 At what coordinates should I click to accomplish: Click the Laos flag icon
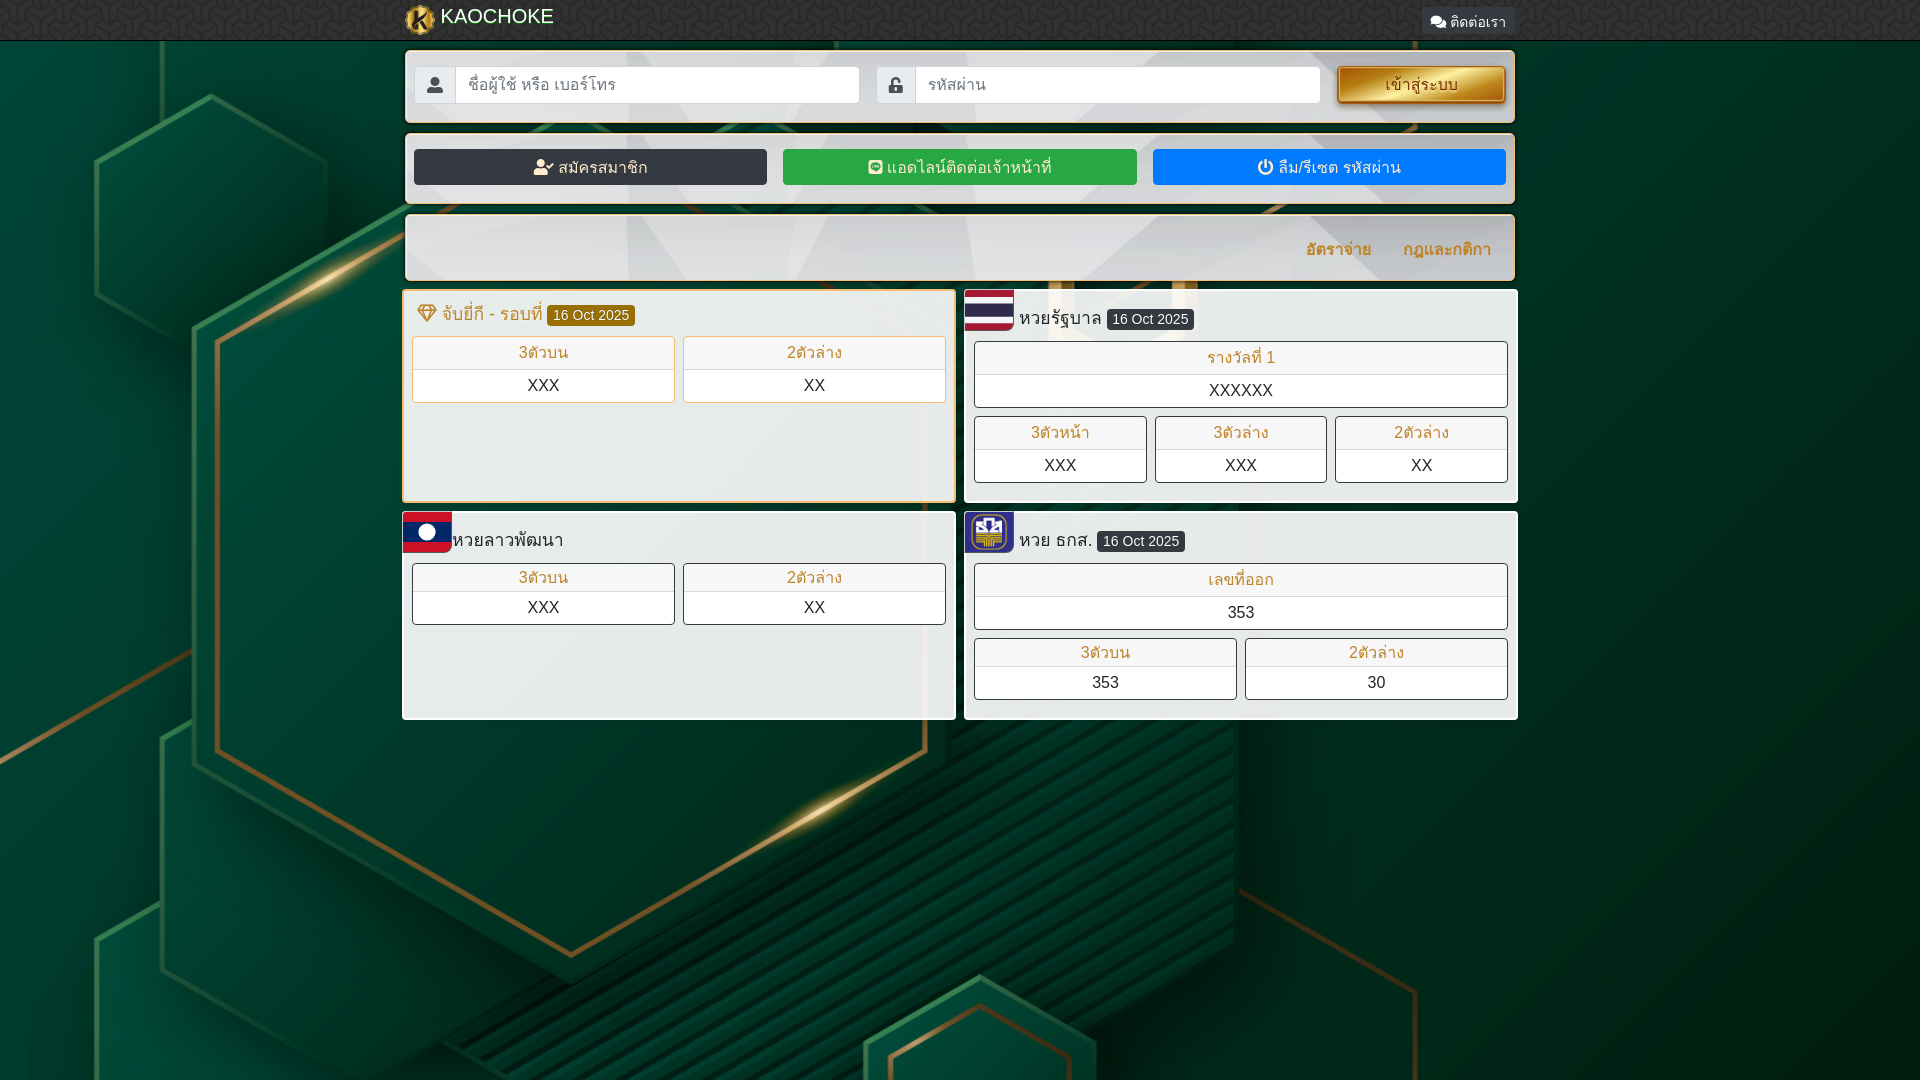[427, 532]
